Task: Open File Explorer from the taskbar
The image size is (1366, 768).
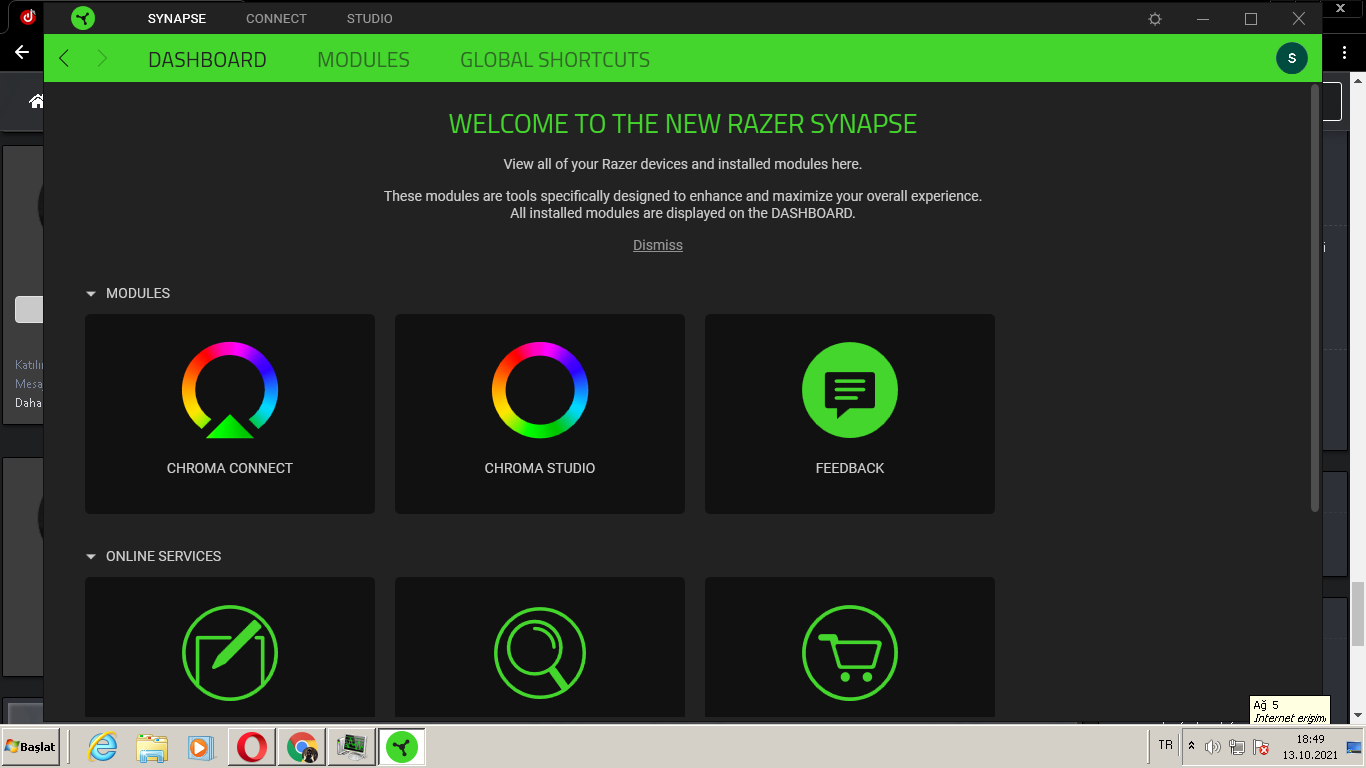Action: pyautogui.click(x=152, y=747)
